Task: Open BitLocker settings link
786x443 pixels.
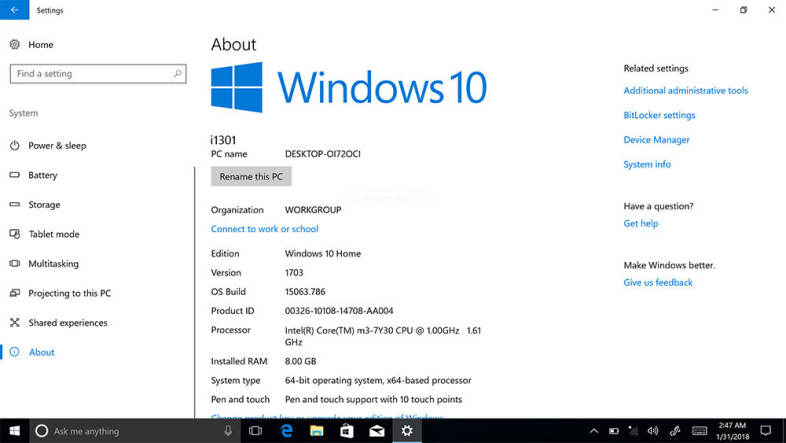Action: pos(659,116)
